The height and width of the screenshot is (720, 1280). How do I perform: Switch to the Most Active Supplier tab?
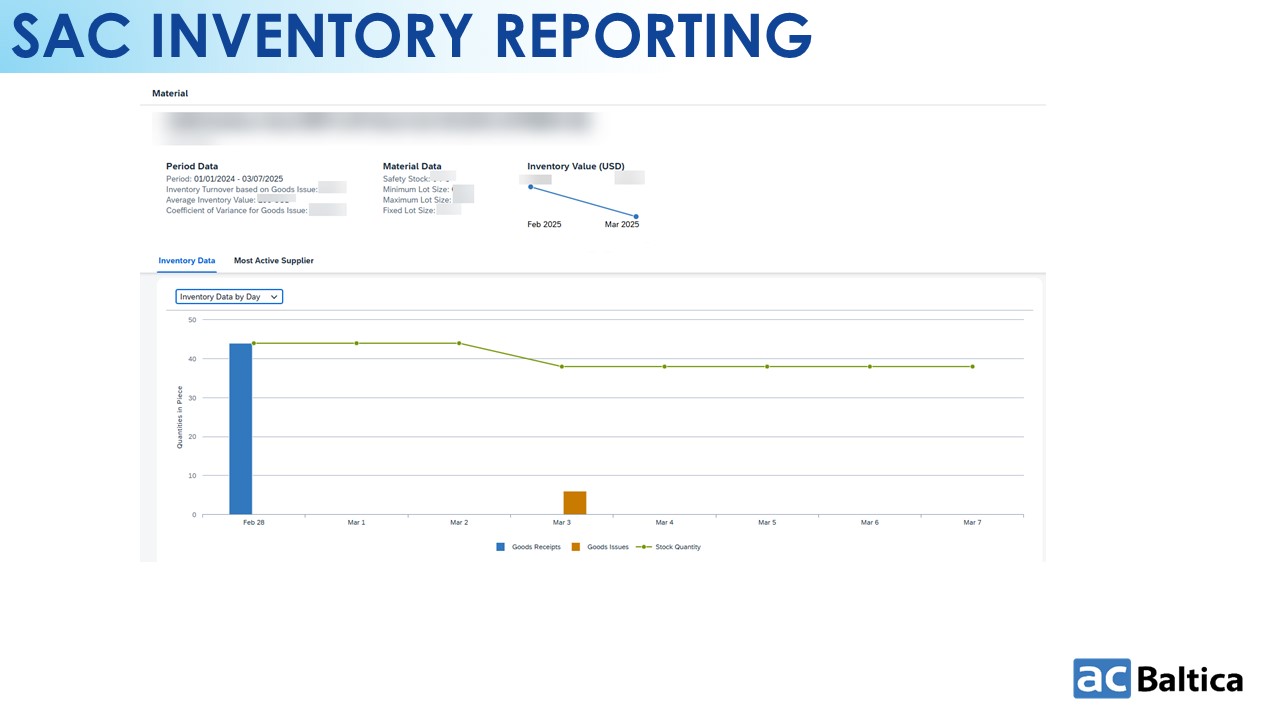point(273,261)
